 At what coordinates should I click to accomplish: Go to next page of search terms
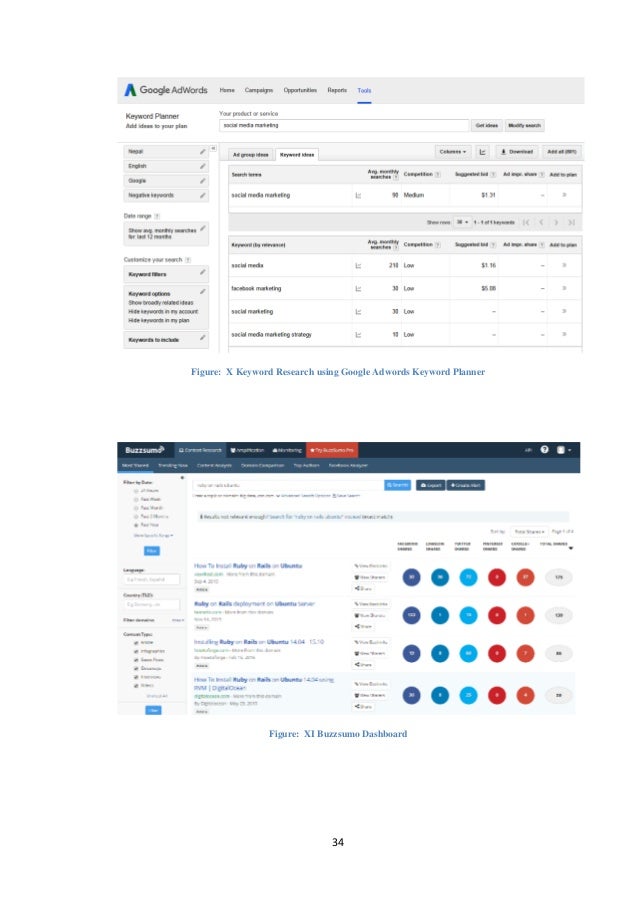click(x=556, y=222)
